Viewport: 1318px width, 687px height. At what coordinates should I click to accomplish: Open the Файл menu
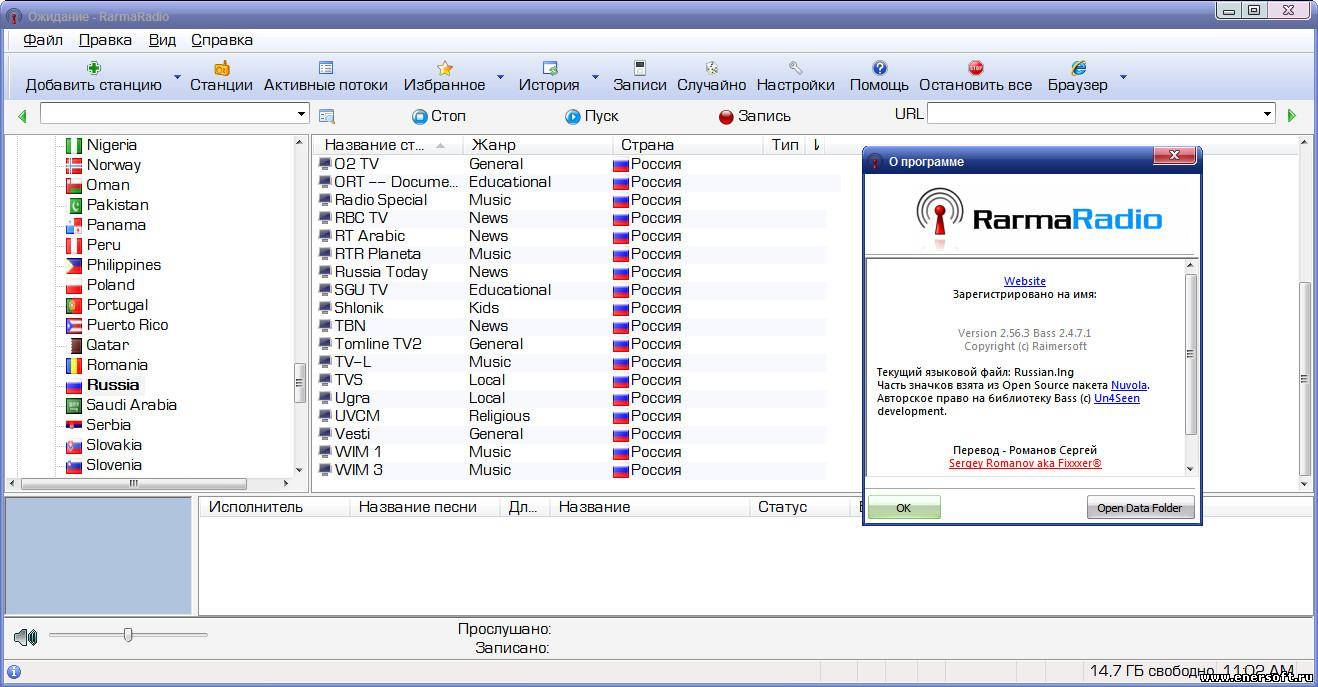pyautogui.click(x=43, y=40)
